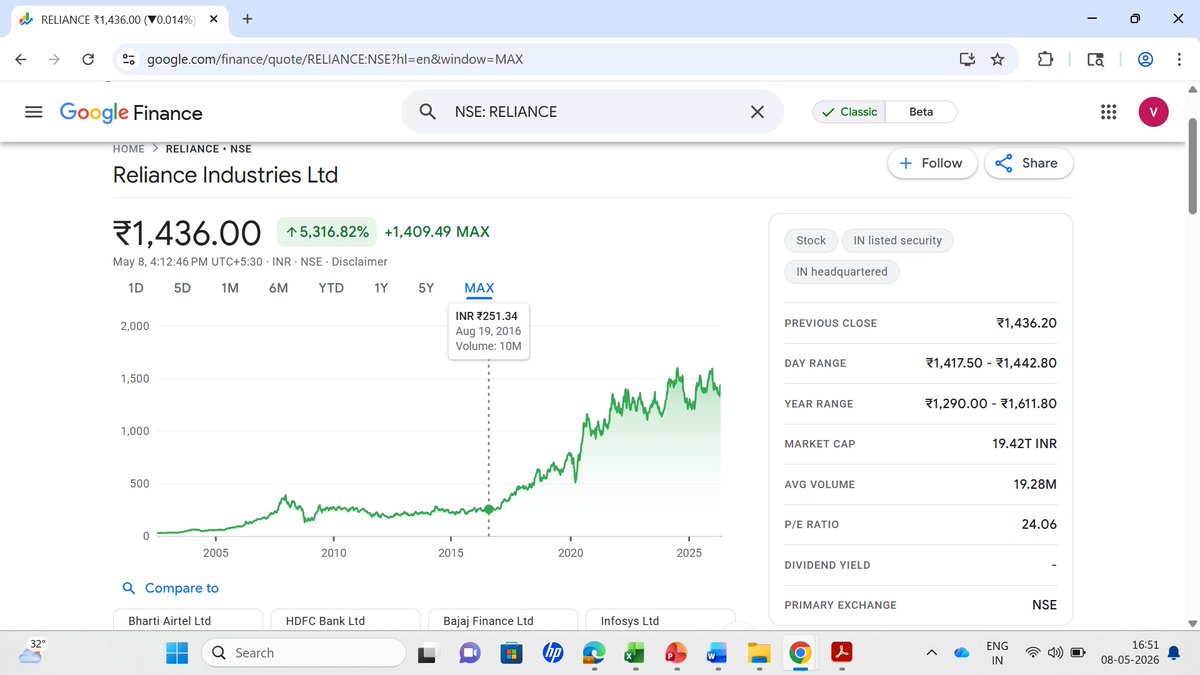1200x675 pixels.
Task: Click the MARKET CAP value 19.42T INR
Action: (1025, 444)
